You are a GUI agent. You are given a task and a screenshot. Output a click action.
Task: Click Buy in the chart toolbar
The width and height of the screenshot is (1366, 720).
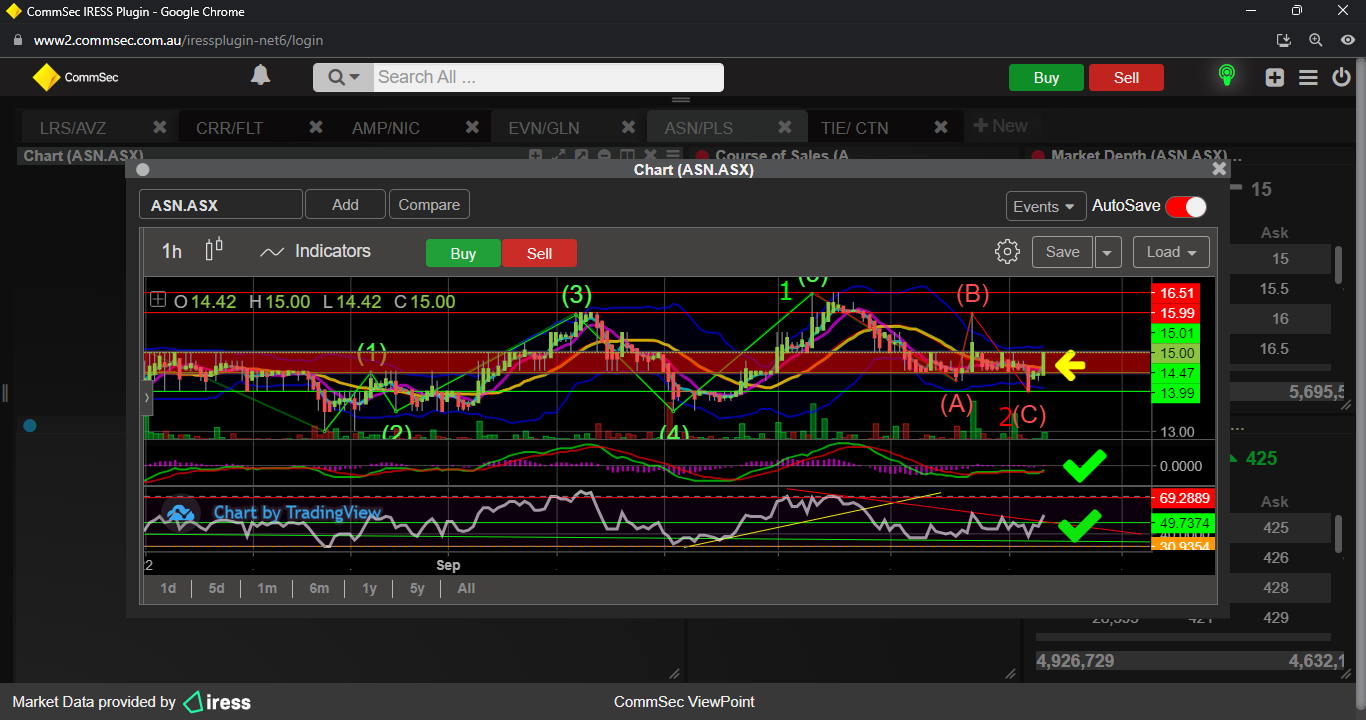tap(463, 253)
